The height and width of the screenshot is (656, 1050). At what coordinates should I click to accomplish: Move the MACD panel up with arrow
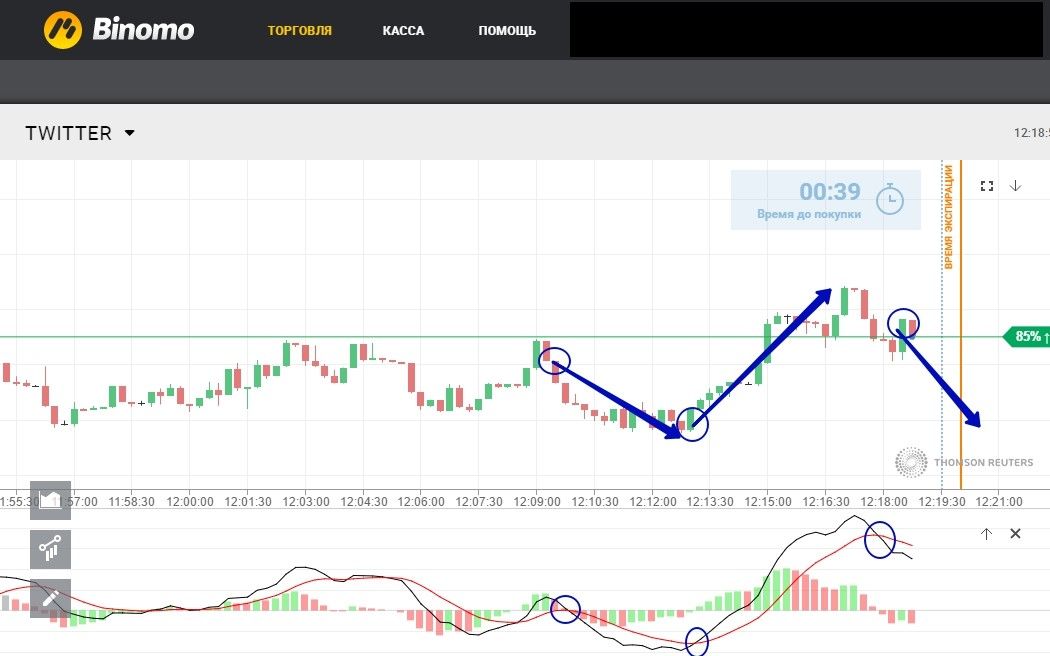(x=986, y=534)
